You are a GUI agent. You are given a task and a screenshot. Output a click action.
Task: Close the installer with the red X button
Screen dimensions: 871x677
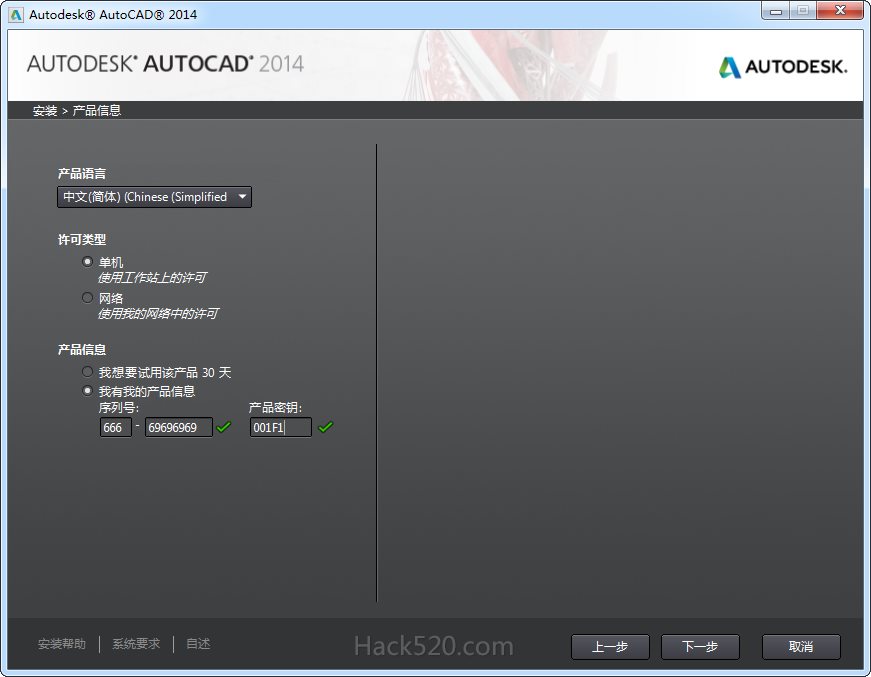837,11
